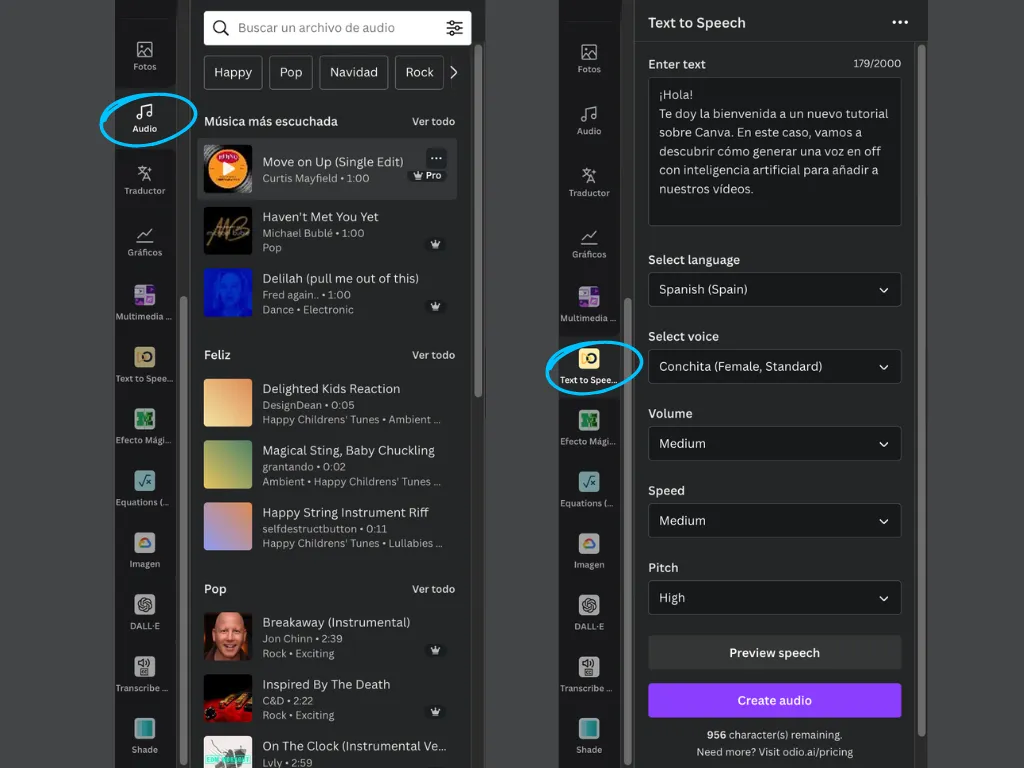Viewport: 1024px width, 768px height.
Task: Click the purple Create audio button
Action: point(775,700)
